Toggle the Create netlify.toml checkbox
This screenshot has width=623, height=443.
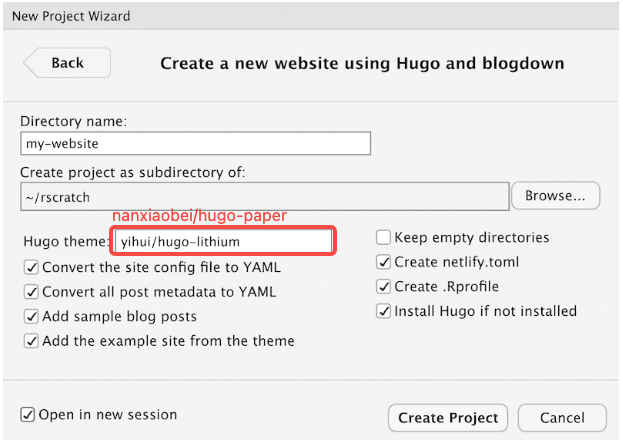(383, 262)
